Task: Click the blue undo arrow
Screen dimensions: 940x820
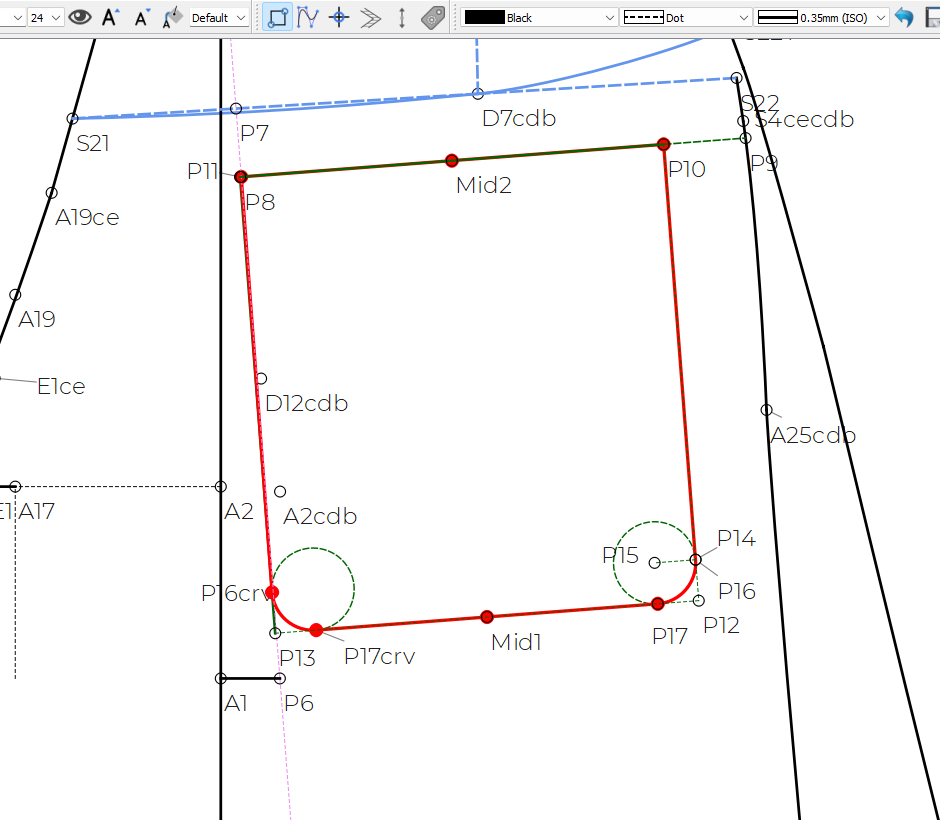Action: (904, 17)
